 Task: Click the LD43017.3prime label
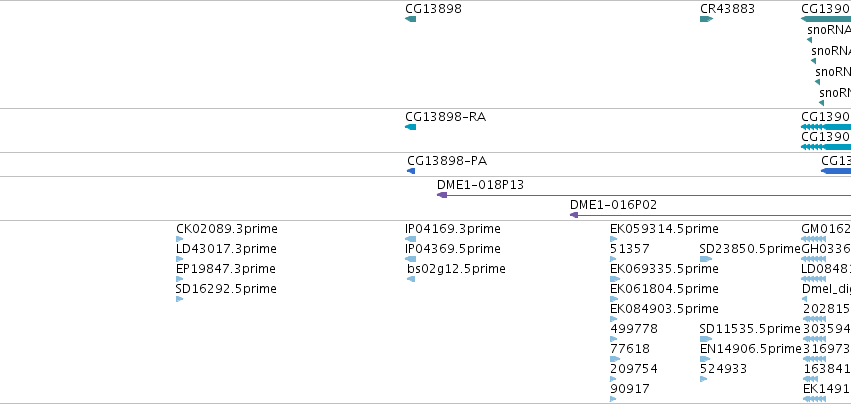tap(226, 248)
